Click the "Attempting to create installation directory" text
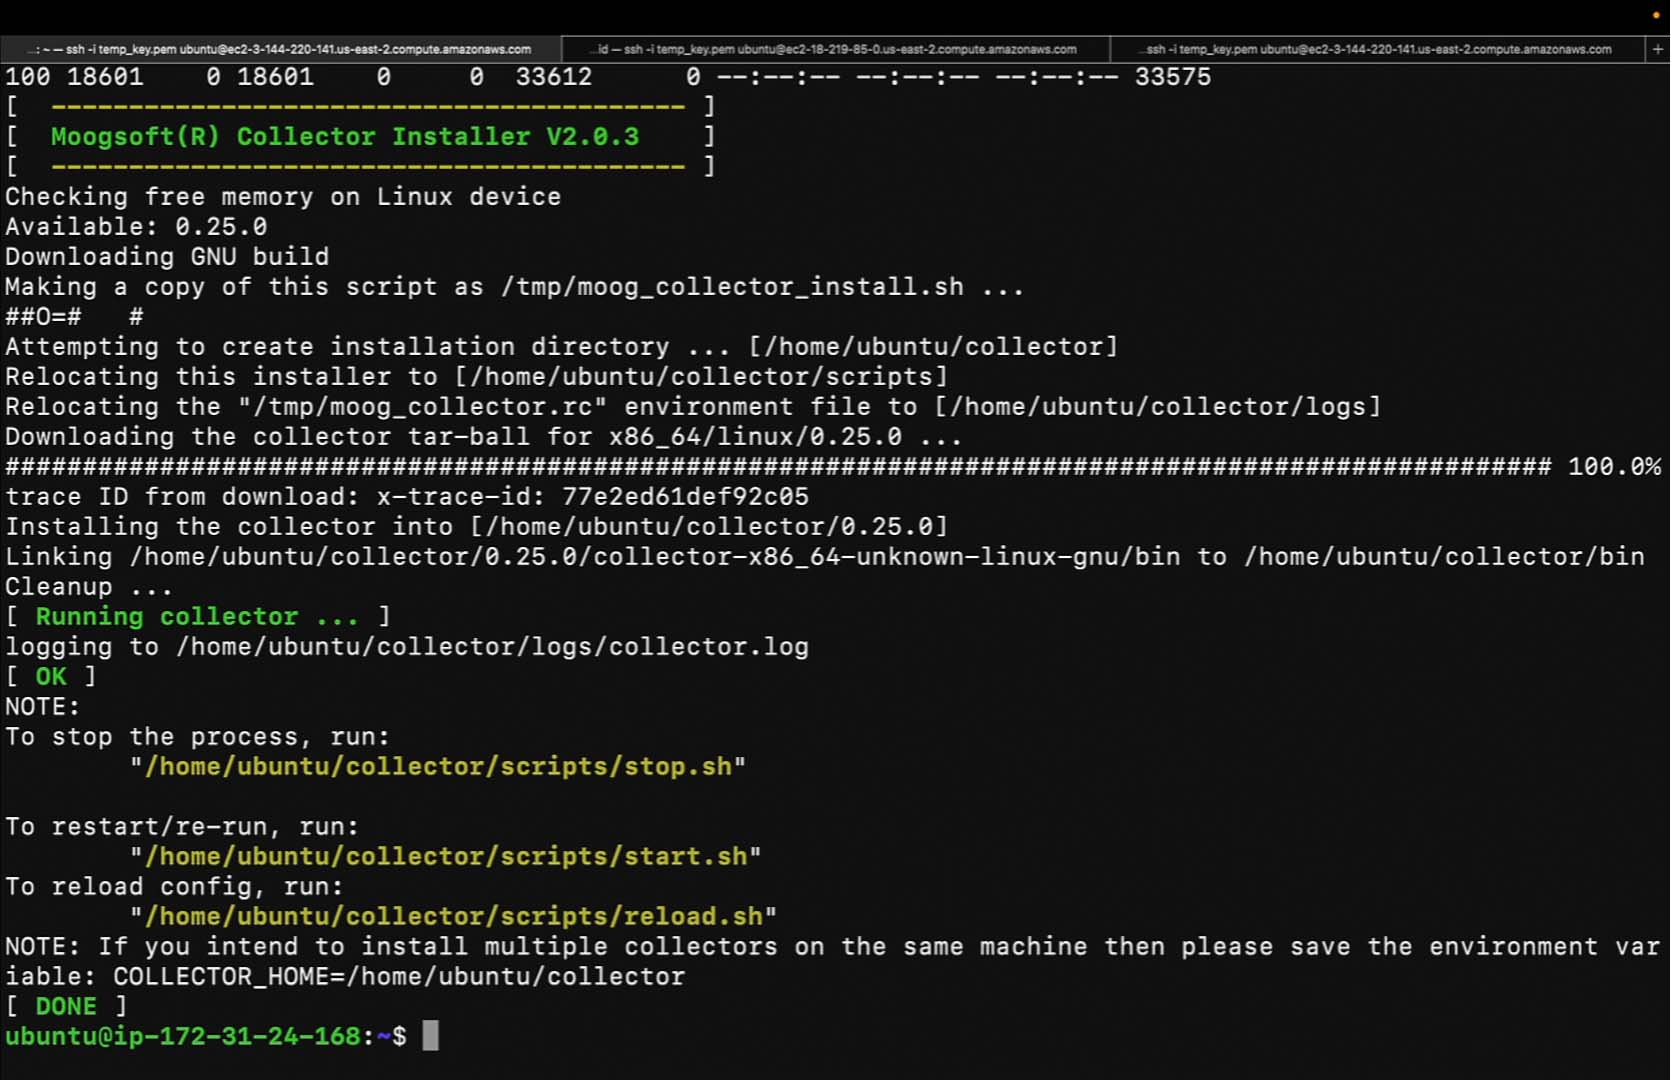 pyautogui.click(x=337, y=347)
